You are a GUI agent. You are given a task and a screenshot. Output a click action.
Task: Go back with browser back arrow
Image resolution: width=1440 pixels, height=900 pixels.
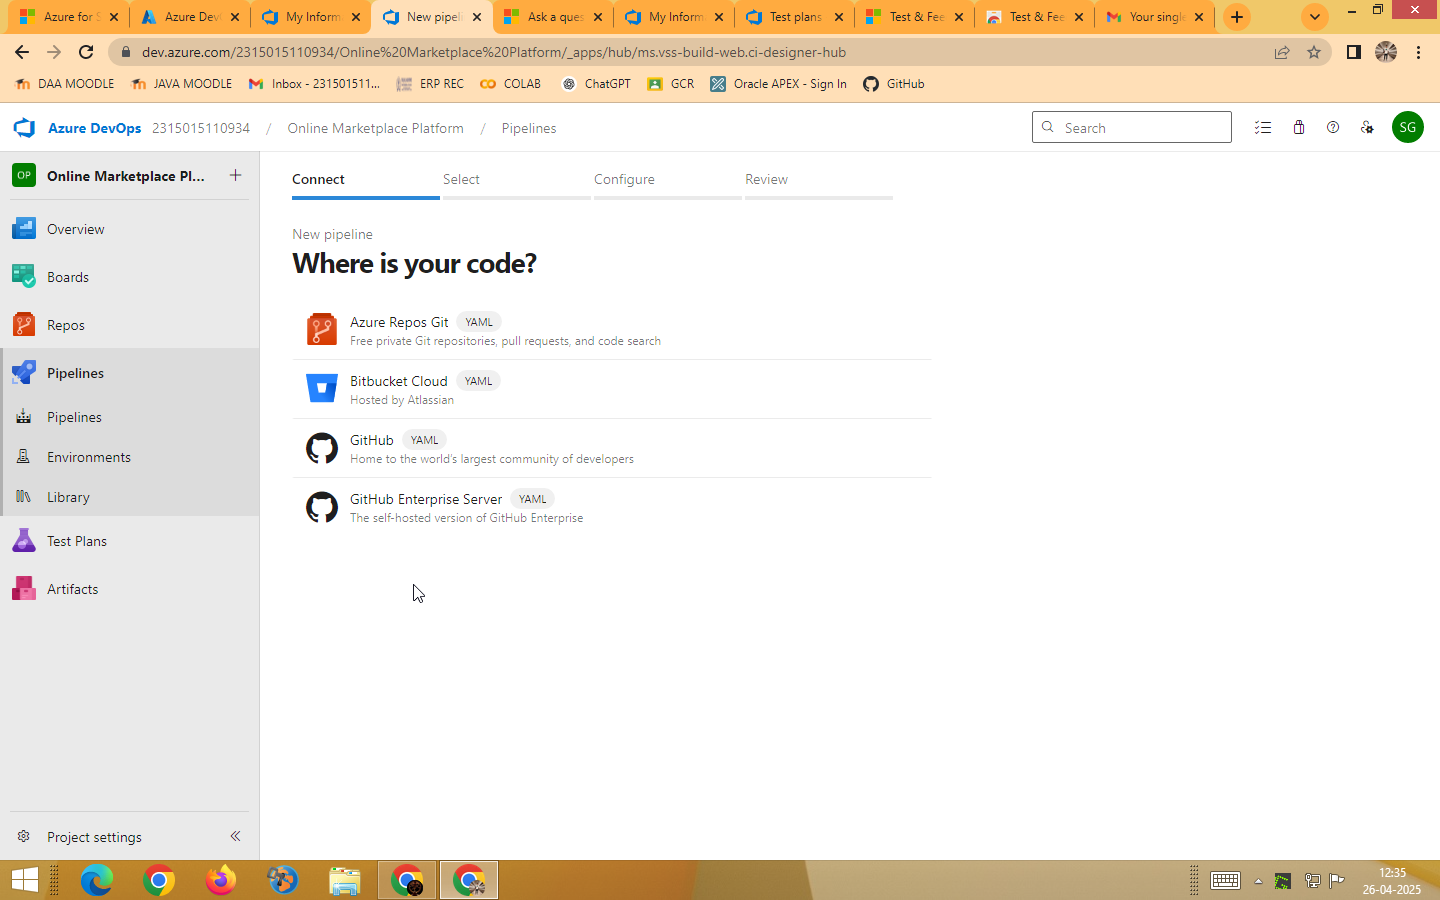(x=22, y=52)
